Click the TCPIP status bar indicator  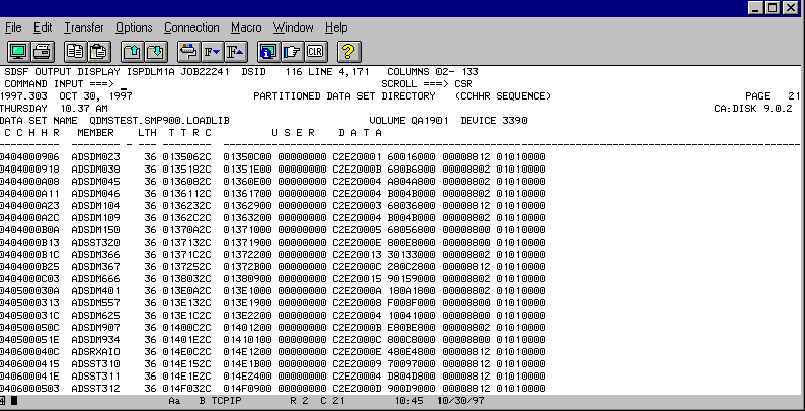(x=226, y=401)
